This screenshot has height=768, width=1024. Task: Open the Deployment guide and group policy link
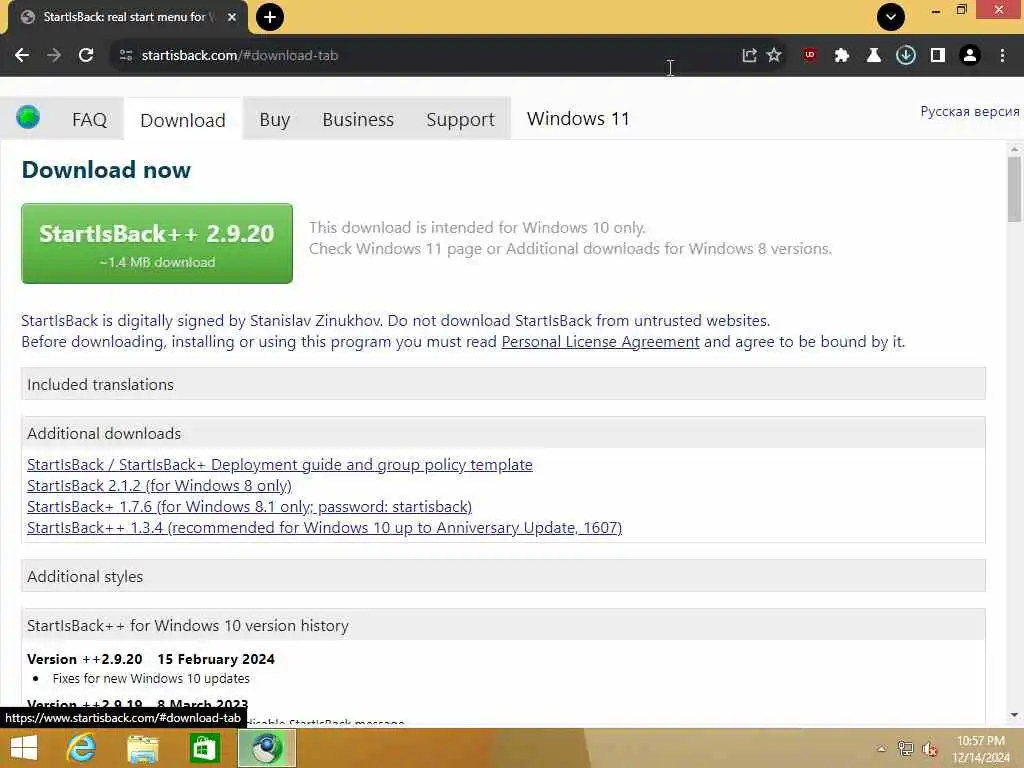[280, 464]
